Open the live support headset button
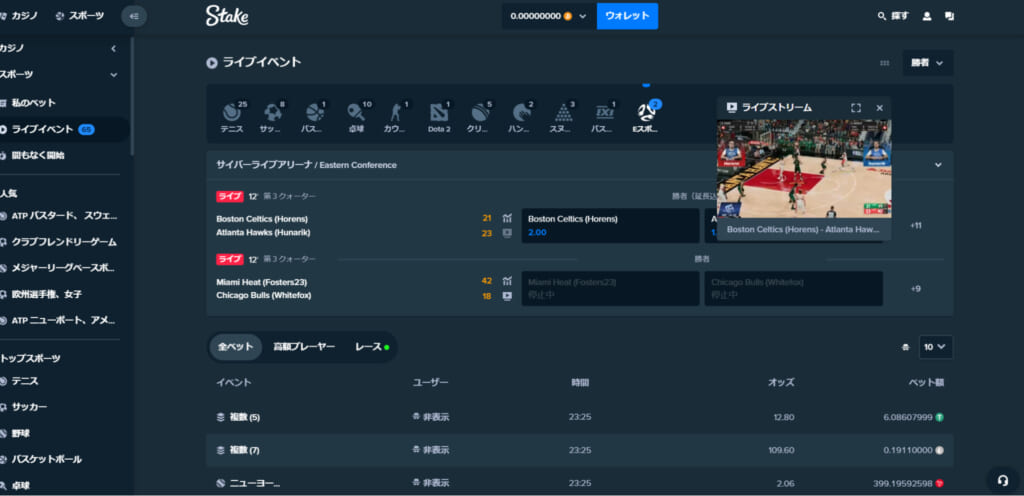Image resolution: width=1024 pixels, height=496 pixels. click(x=1002, y=480)
